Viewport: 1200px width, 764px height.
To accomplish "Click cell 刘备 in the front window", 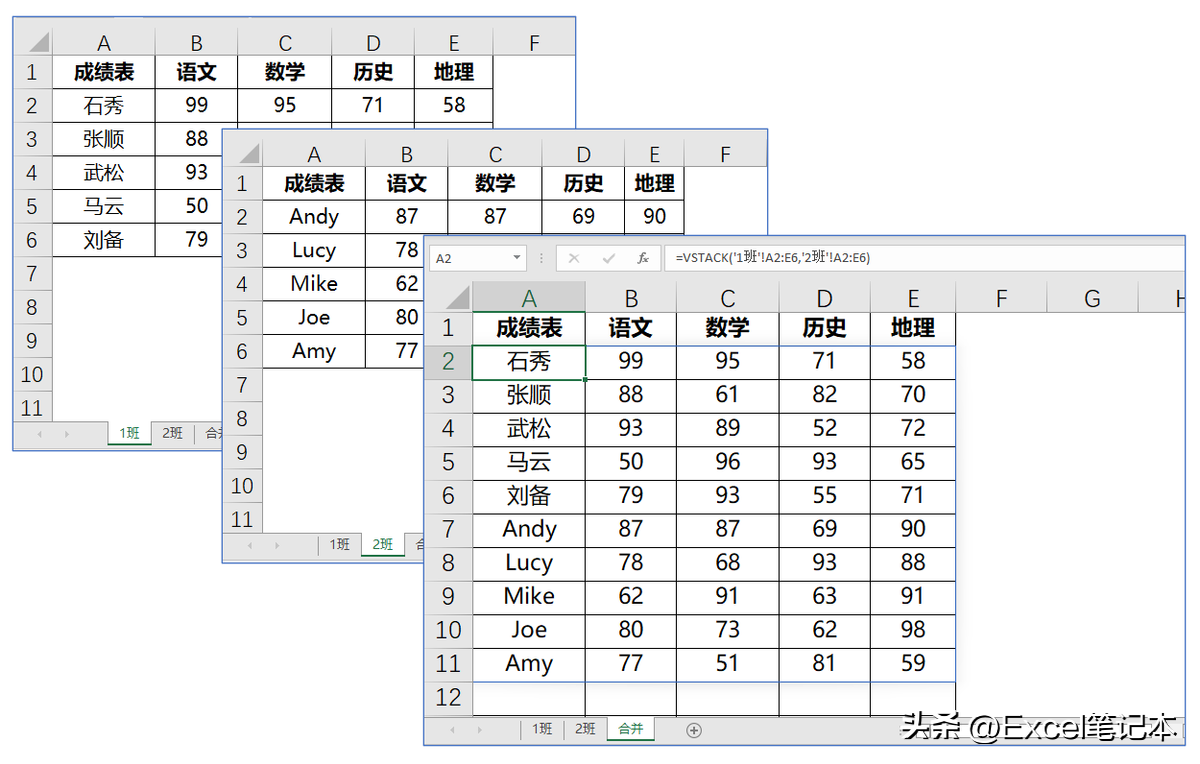I will (x=529, y=495).
